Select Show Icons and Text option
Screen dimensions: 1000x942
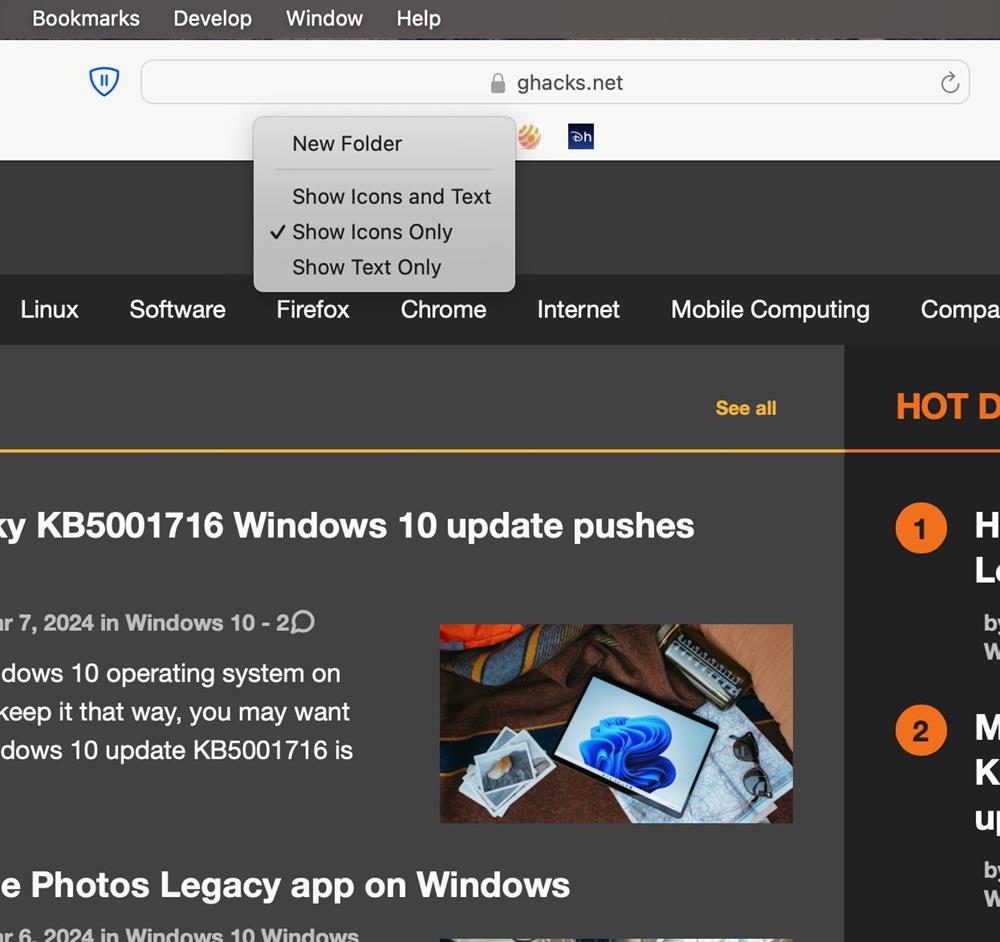coord(391,197)
